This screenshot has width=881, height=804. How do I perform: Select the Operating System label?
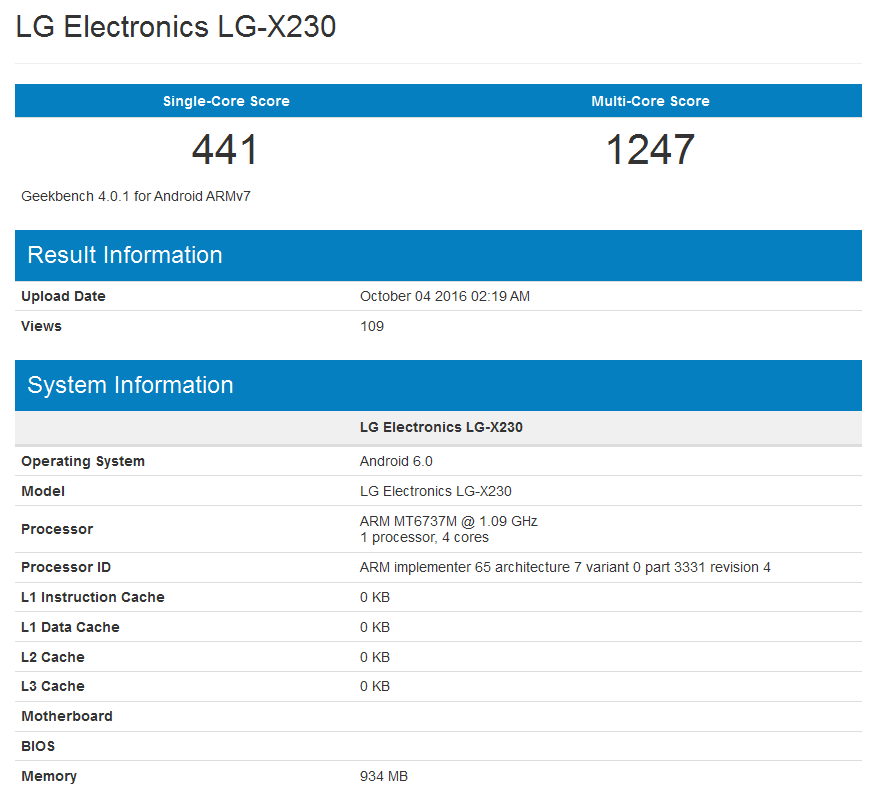[x=83, y=461]
